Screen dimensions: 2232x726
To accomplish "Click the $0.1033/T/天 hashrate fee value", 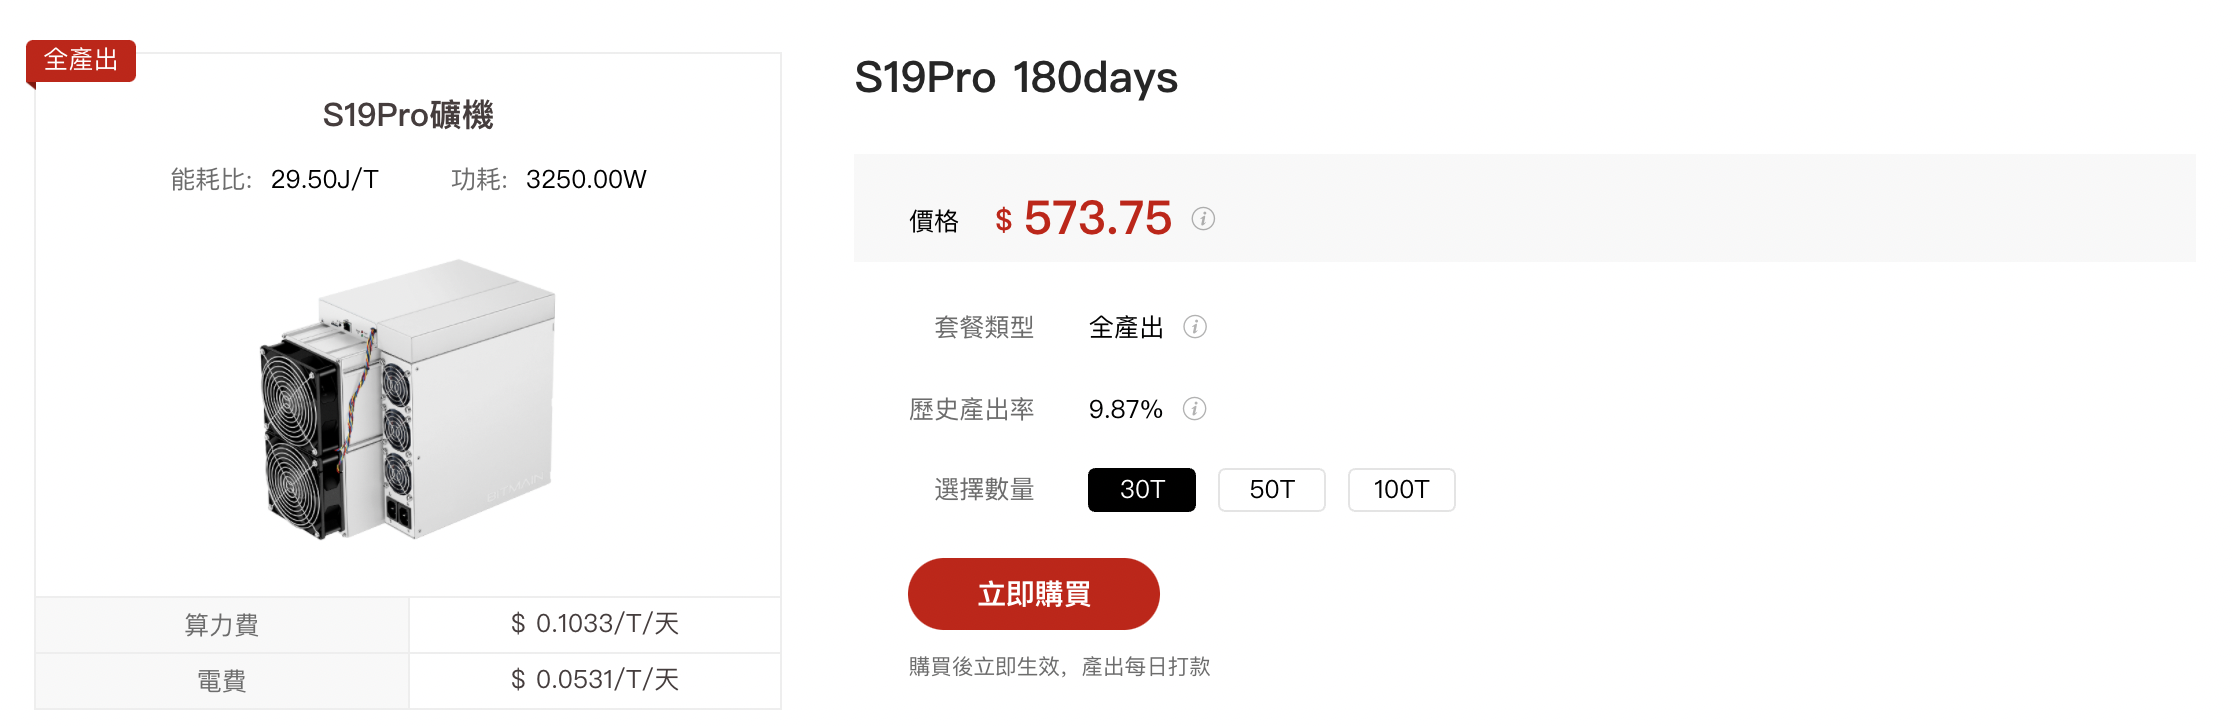I will click(595, 624).
